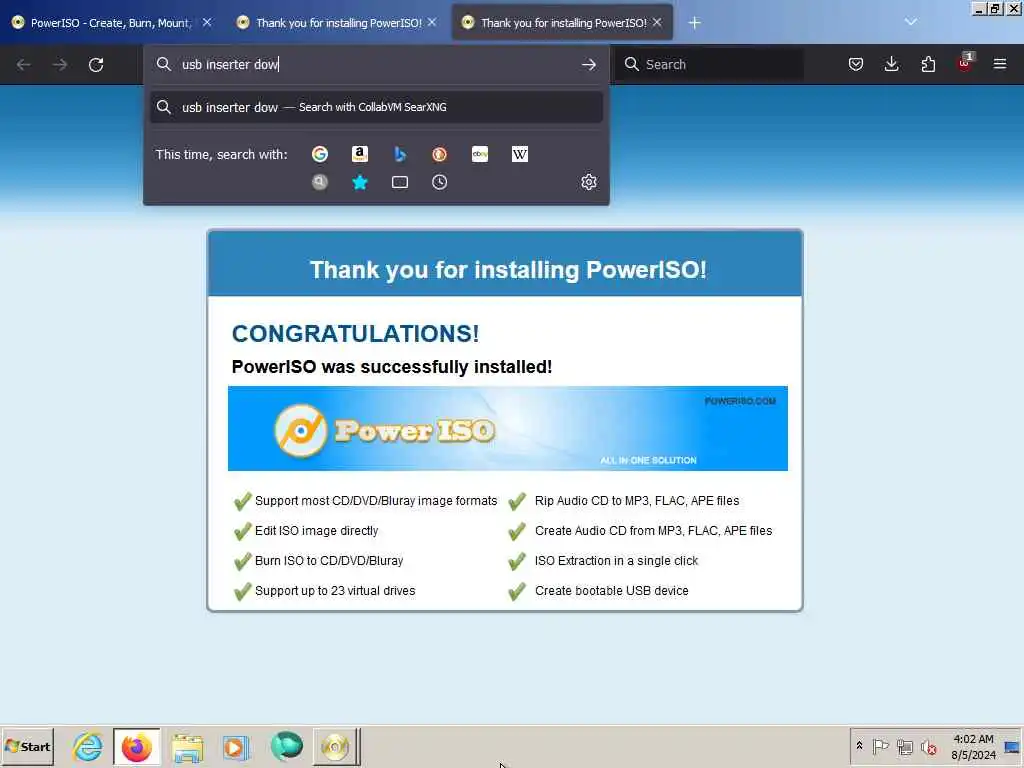Switch to the second 'Thank you for installing PowerISO!' tab
The height and width of the screenshot is (768, 1024).
336,23
